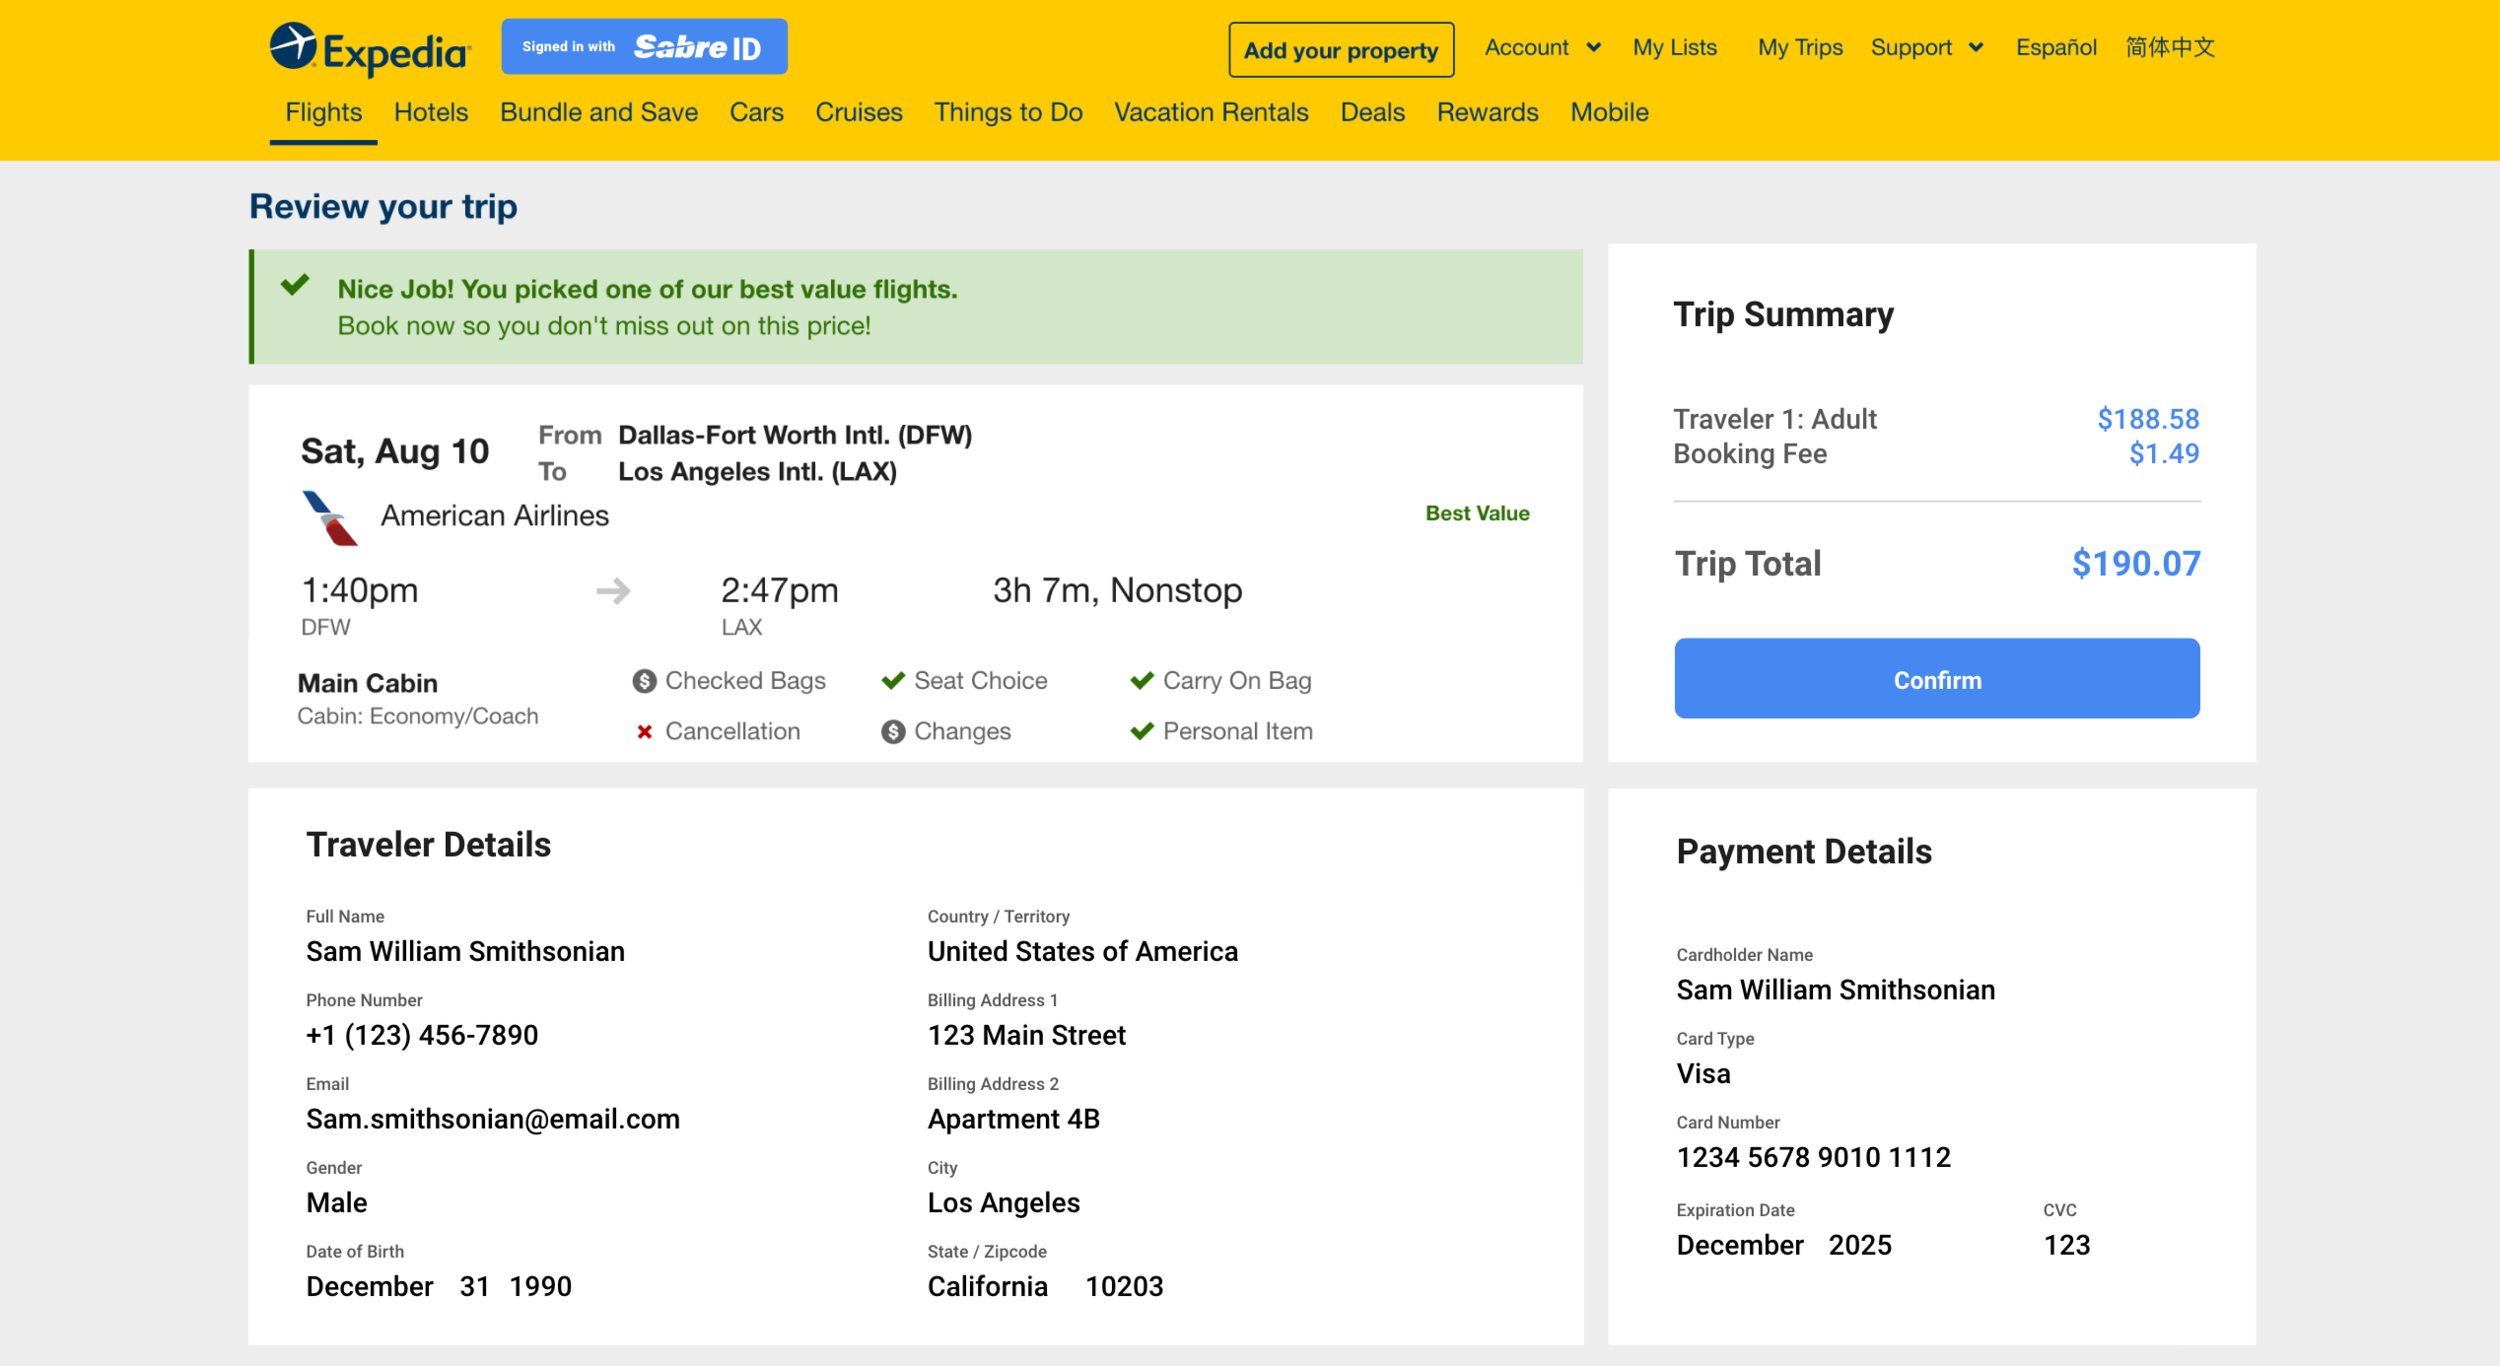Viewport: 2500px width, 1366px height.
Task: Click the departure time 1:40pm
Action: click(360, 590)
